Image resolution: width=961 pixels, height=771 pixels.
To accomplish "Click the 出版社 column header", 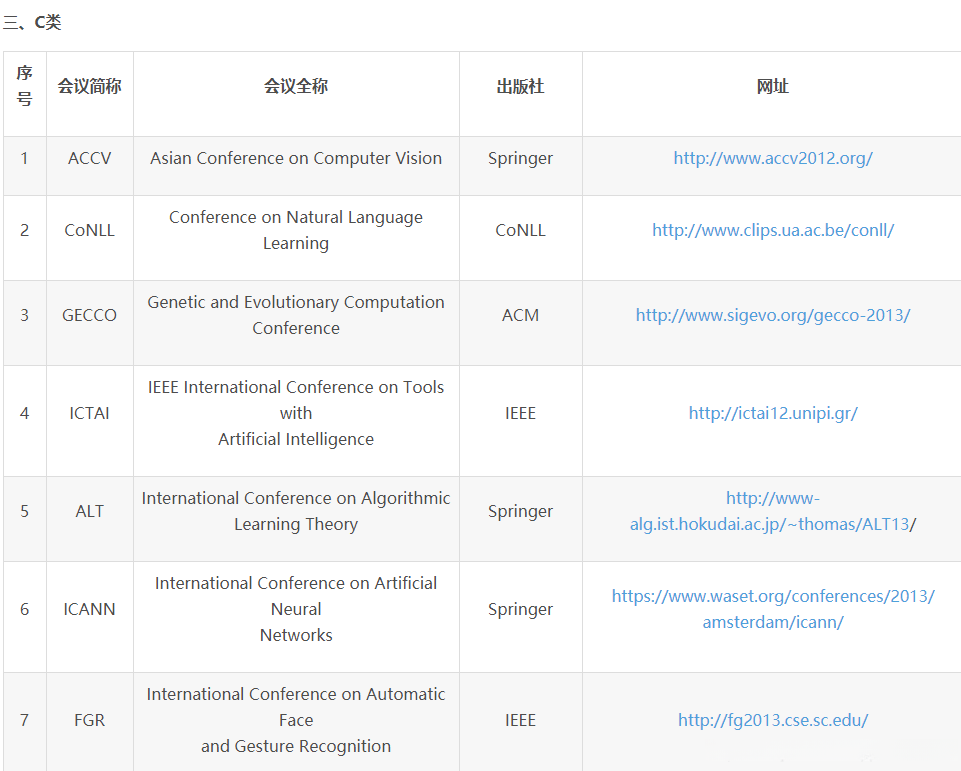I will click(520, 87).
